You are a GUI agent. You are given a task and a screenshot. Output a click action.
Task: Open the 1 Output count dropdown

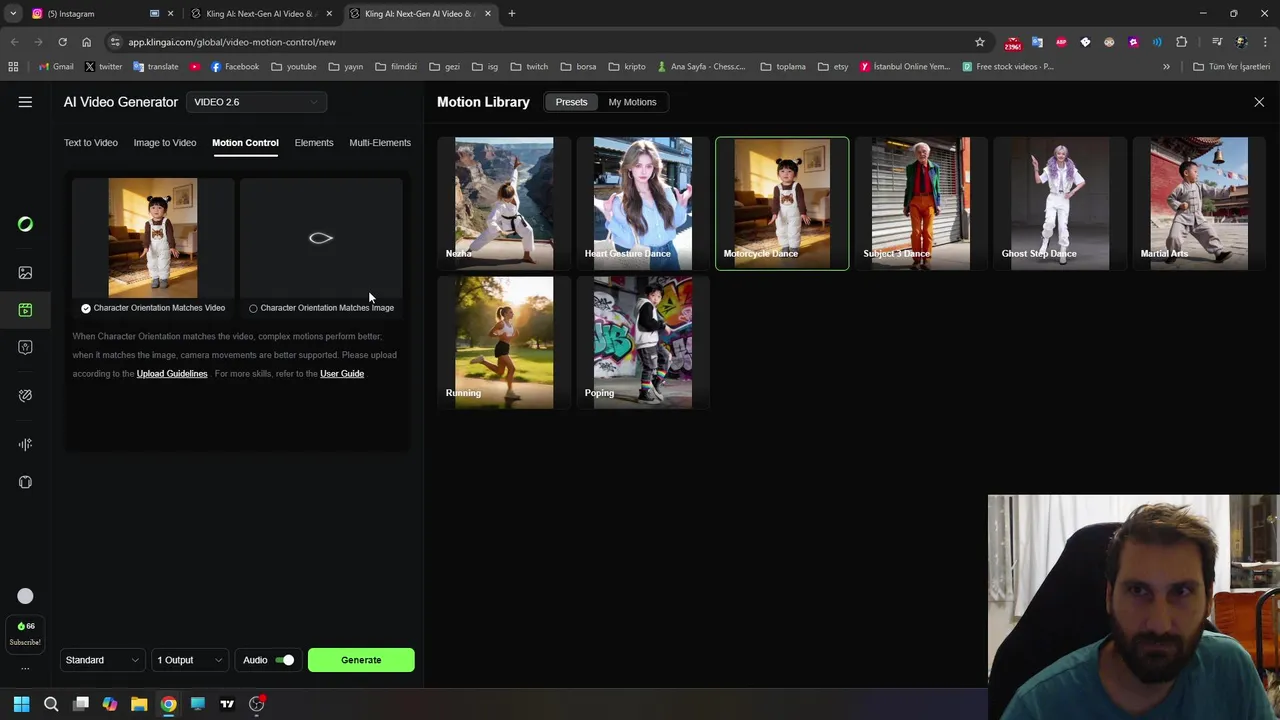pyautogui.click(x=189, y=660)
